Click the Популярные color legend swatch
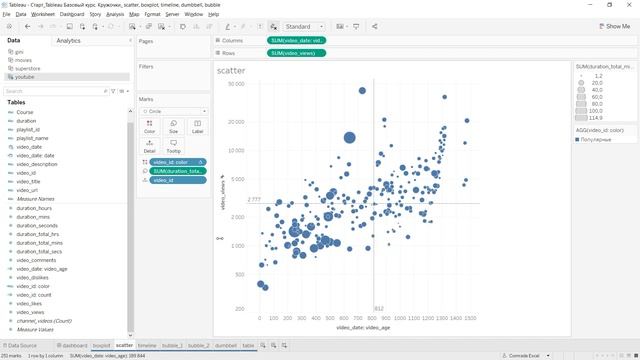This screenshot has width=640, height=360. pos(577,140)
